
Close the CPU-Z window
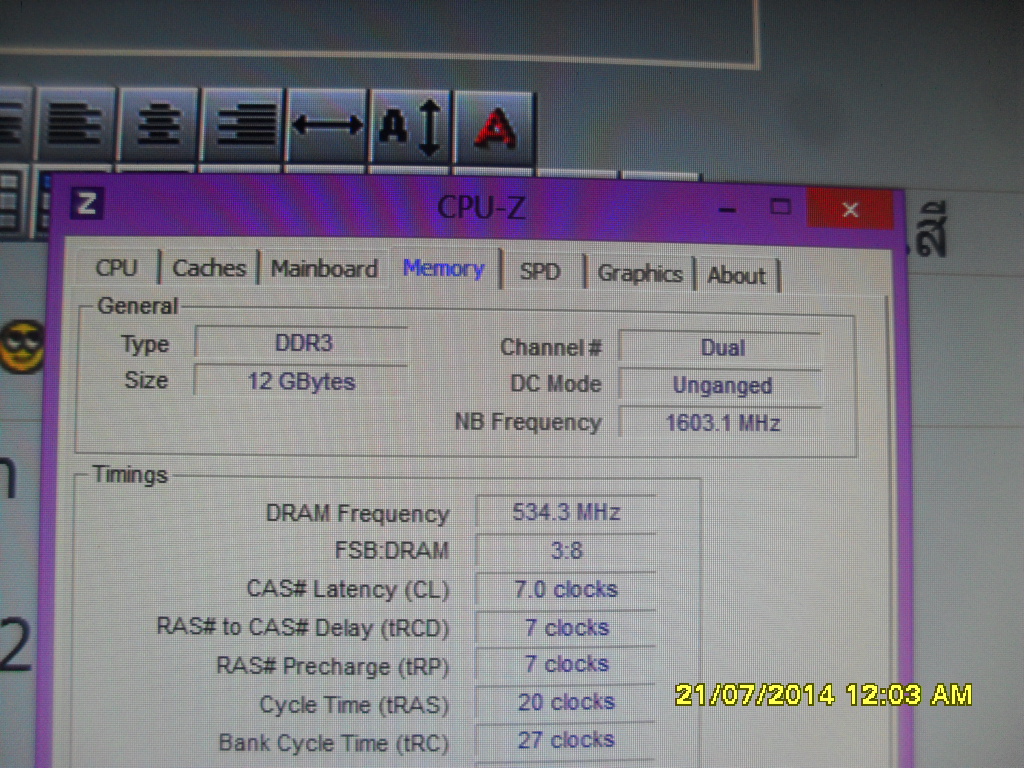tap(850, 209)
